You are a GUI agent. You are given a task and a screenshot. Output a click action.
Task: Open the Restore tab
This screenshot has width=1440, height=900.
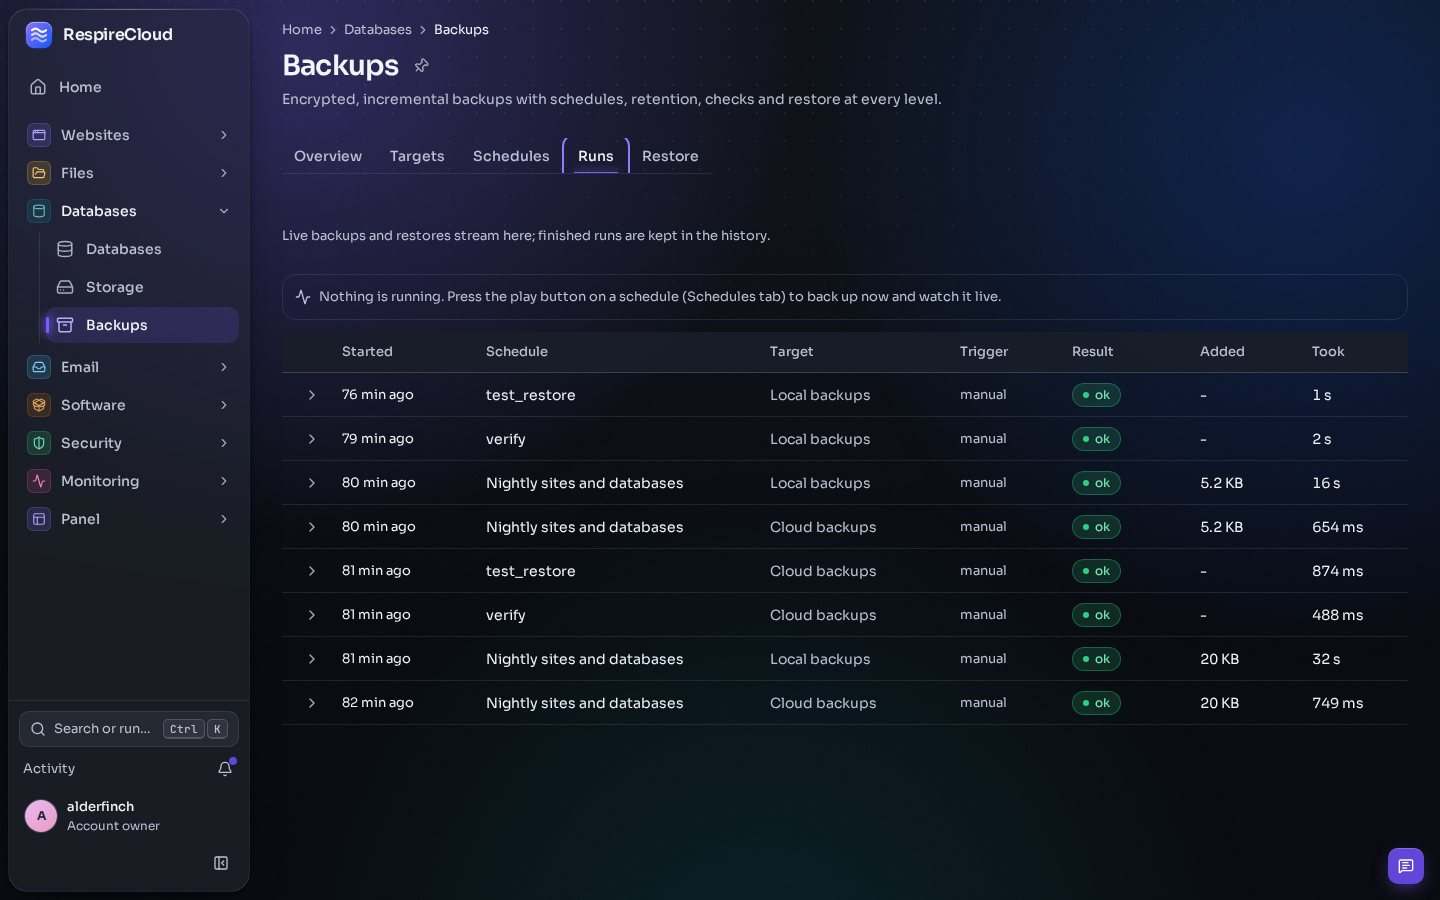[x=670, y=156]
